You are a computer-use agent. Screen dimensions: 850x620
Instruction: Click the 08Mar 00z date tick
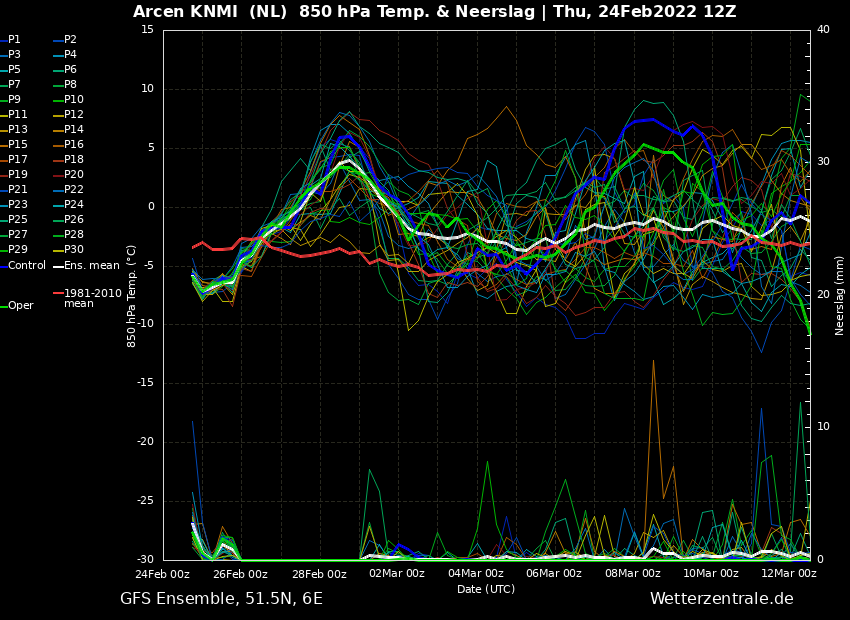pyautogui.click(x=632, y=574)
